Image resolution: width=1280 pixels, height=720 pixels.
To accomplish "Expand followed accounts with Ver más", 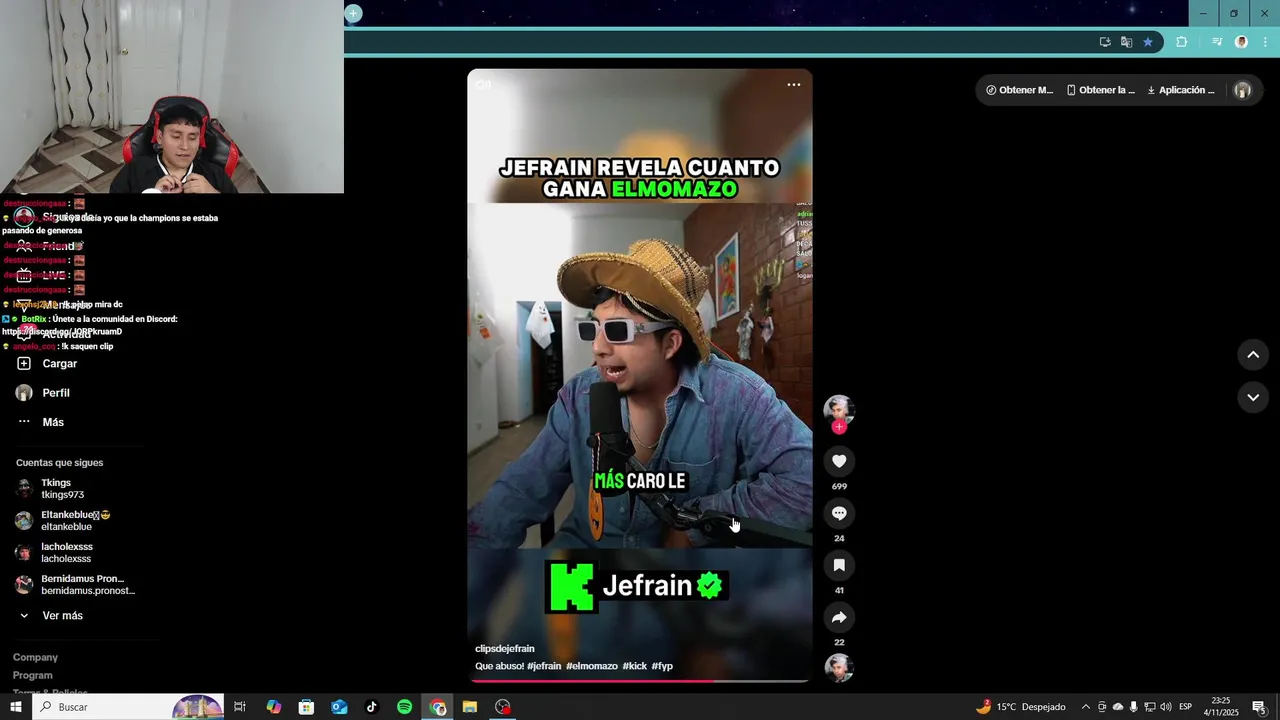I will 52,616.
